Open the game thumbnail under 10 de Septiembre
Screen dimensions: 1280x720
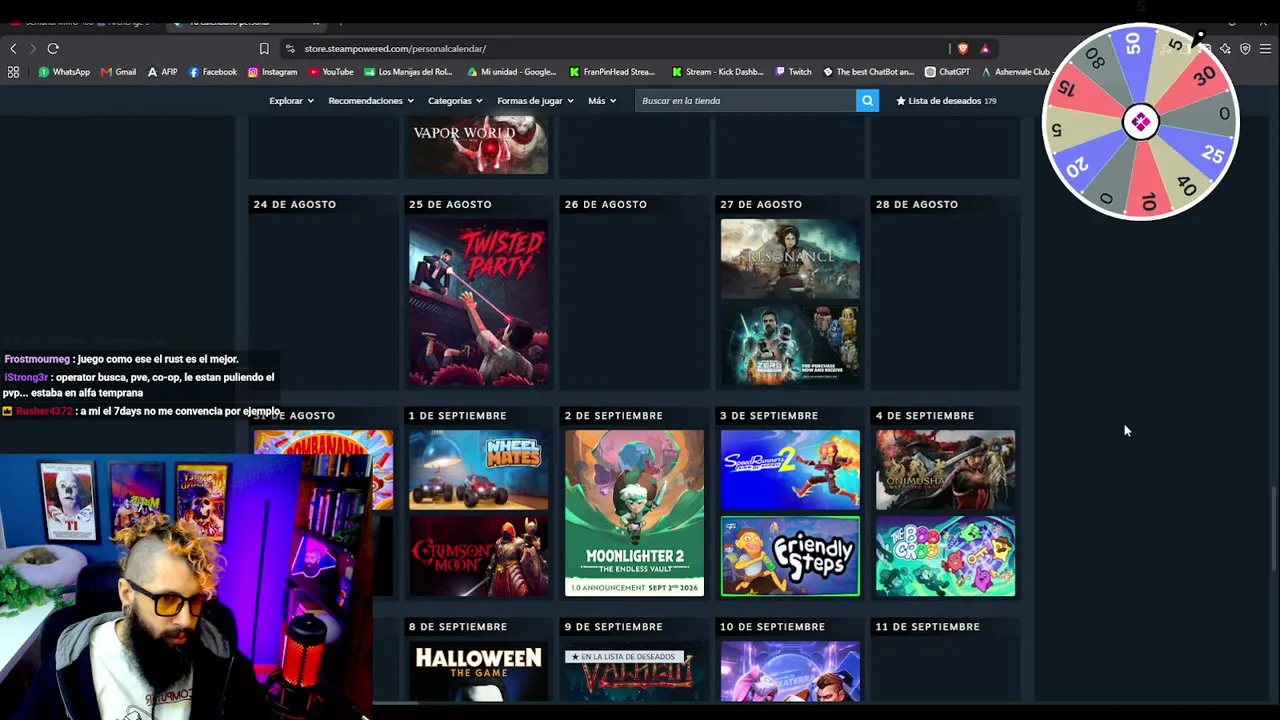[790, 671]
